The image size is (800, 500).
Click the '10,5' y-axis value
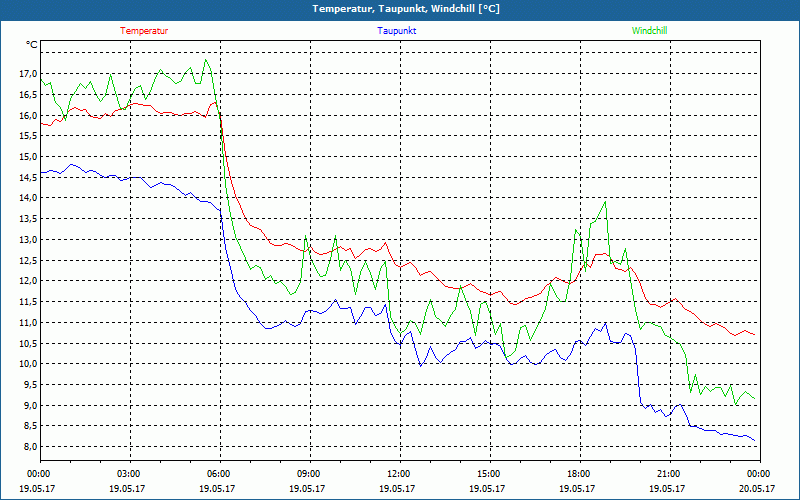click(x=28, y=343)
